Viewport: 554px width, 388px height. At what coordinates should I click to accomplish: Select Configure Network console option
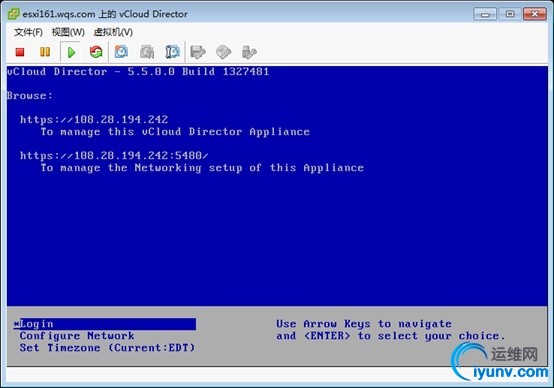pyautogui.click(x=77, y=336)
